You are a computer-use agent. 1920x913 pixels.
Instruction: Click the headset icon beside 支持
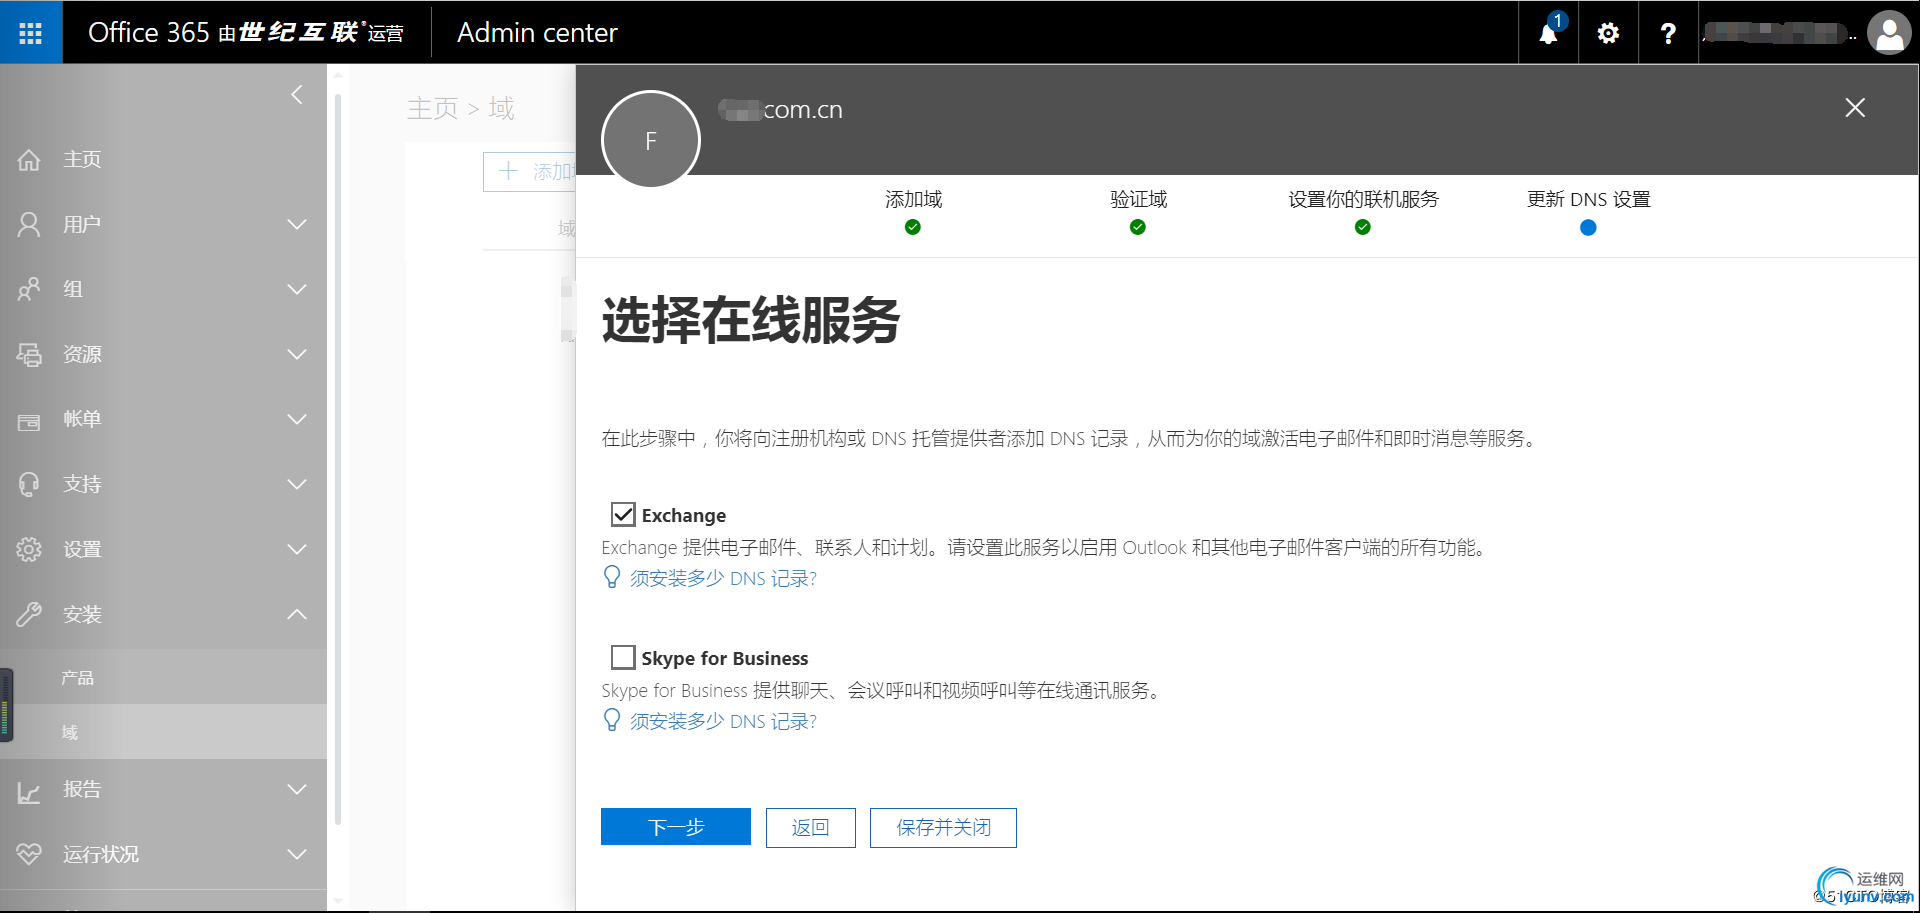29,485
